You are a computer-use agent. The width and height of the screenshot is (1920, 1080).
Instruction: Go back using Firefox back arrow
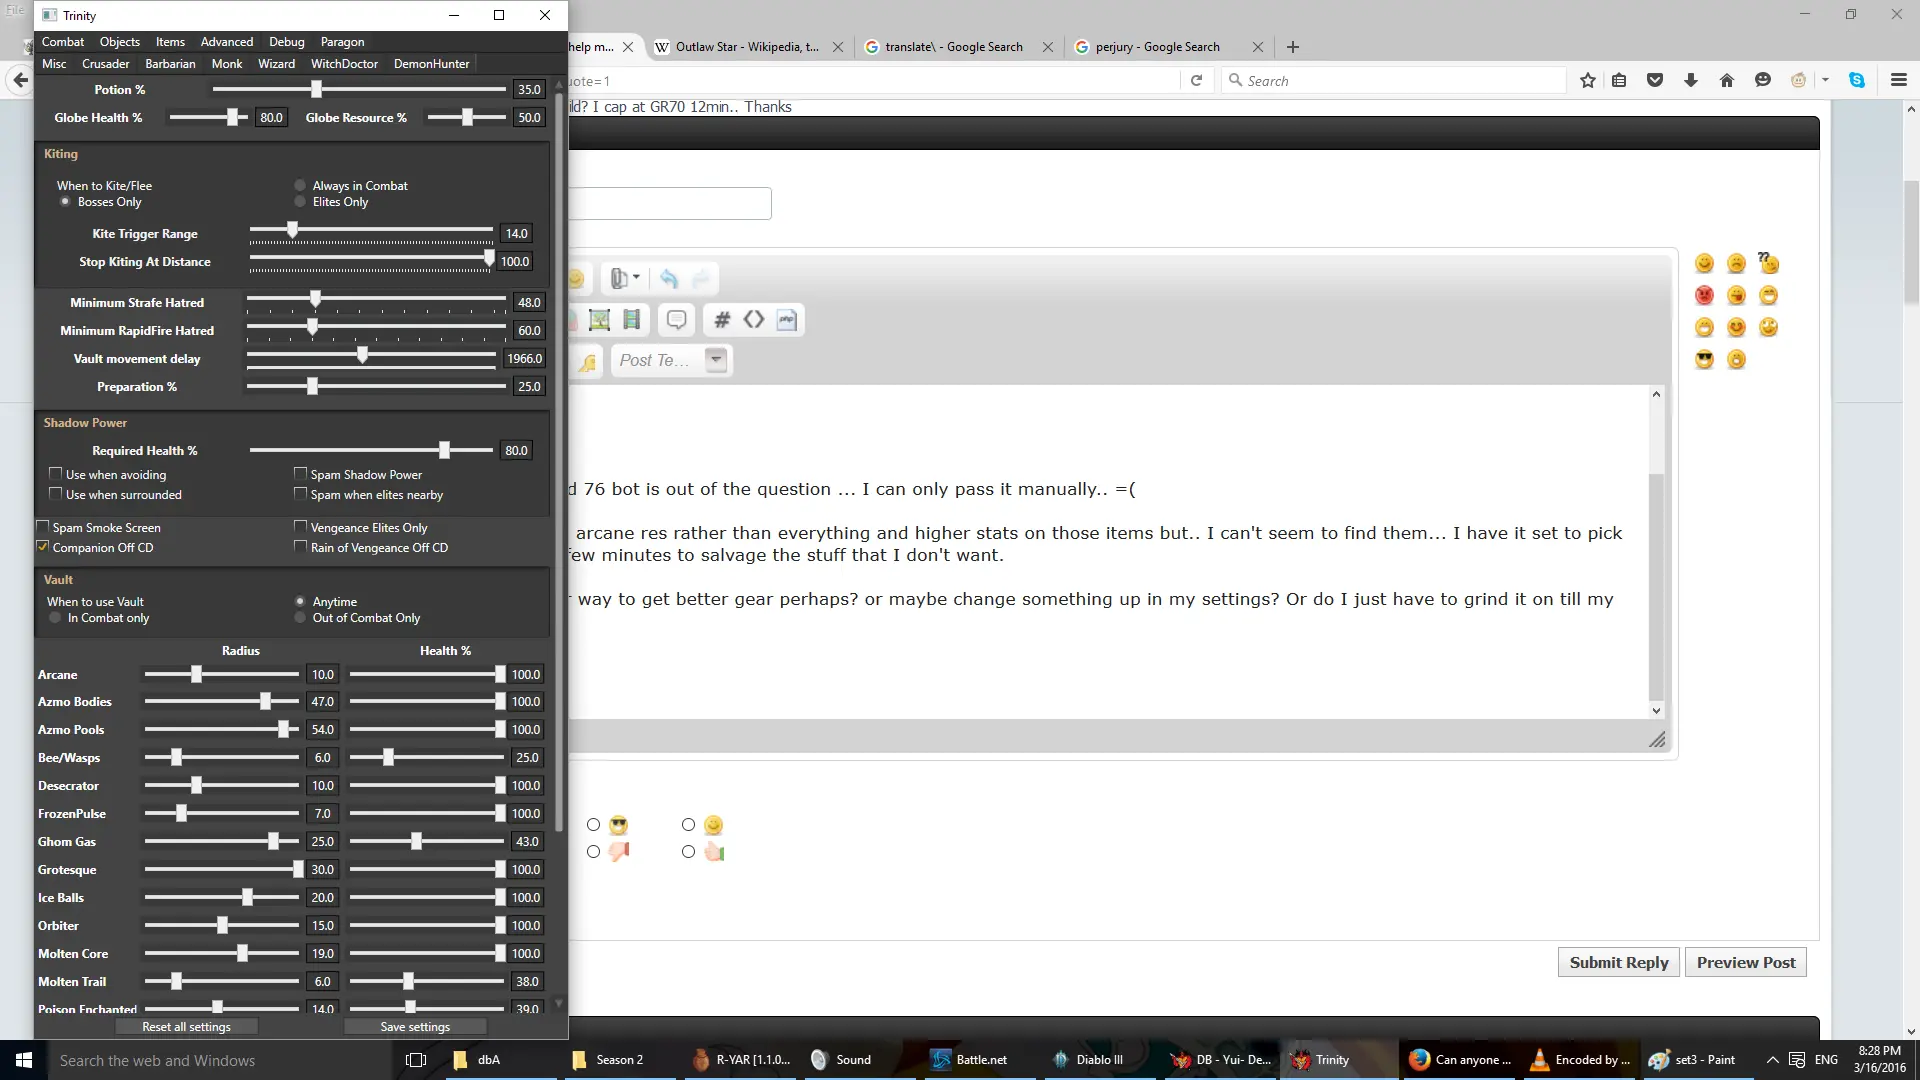pyautogui.click(x=20, y=80)
